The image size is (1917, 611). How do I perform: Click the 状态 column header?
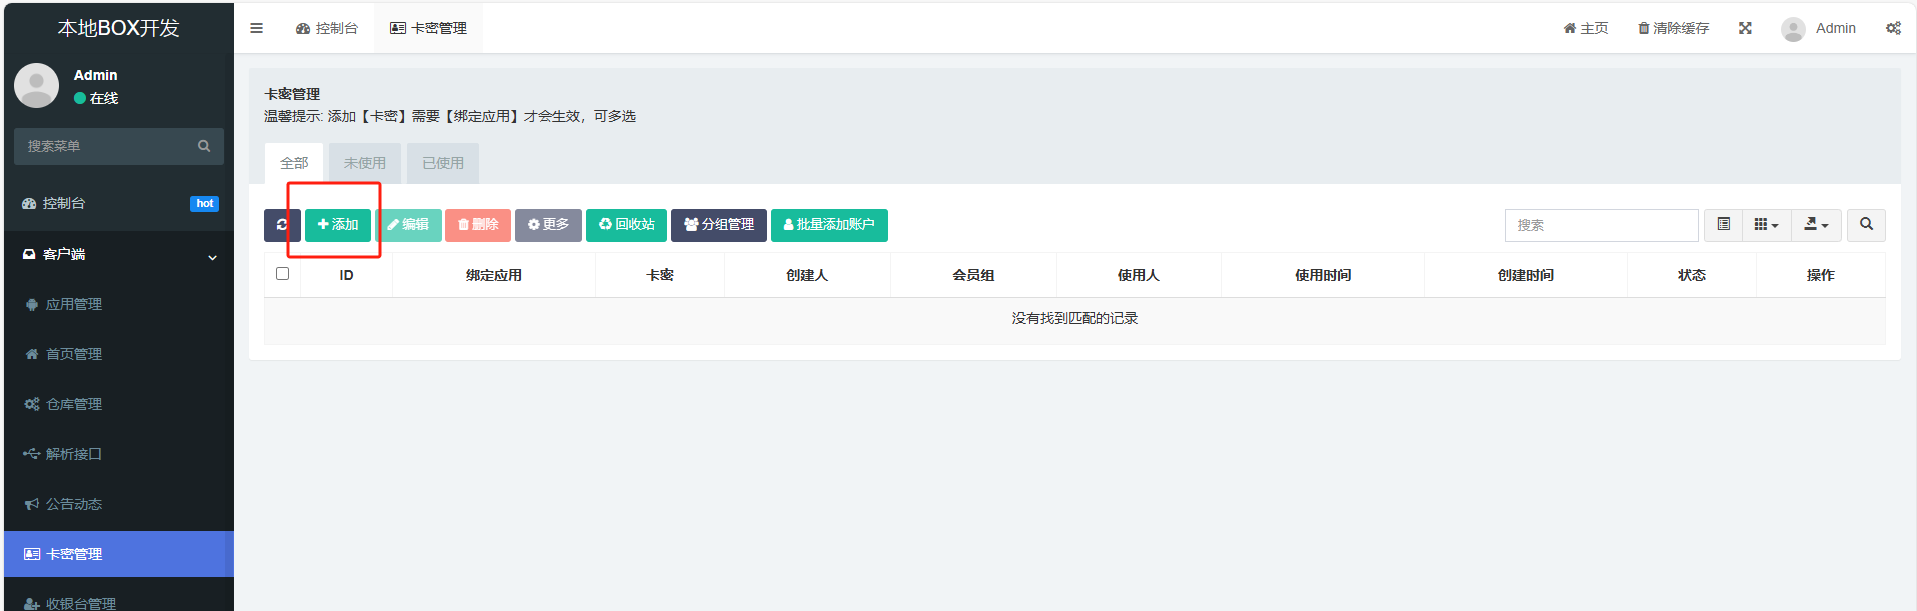(1692, 275)
